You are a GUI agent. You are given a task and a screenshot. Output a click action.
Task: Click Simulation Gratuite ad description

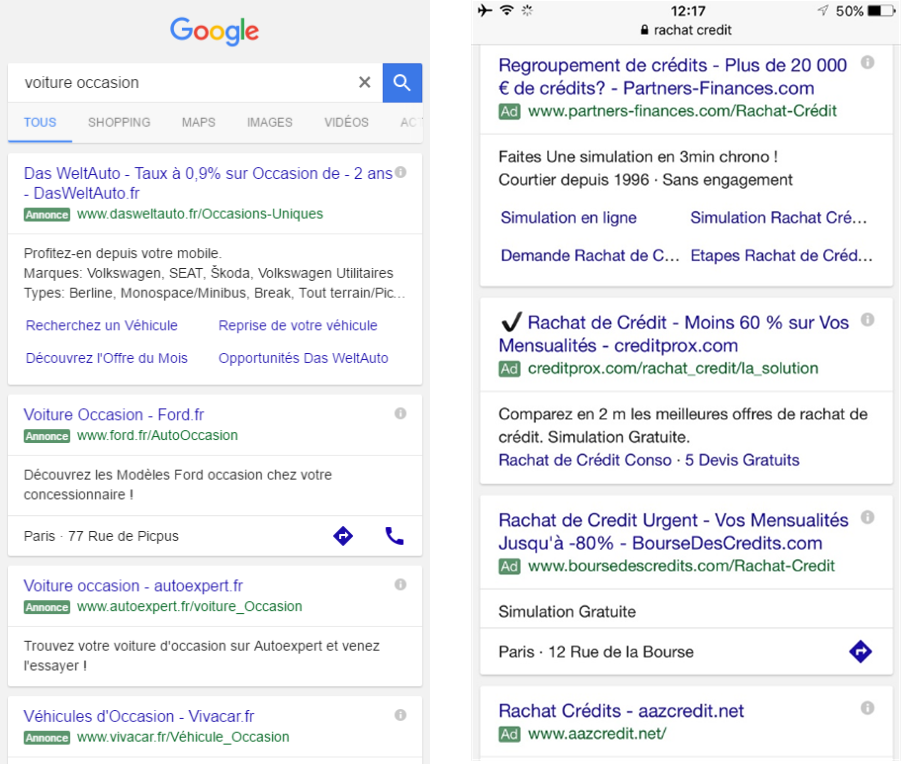(567, 612)
